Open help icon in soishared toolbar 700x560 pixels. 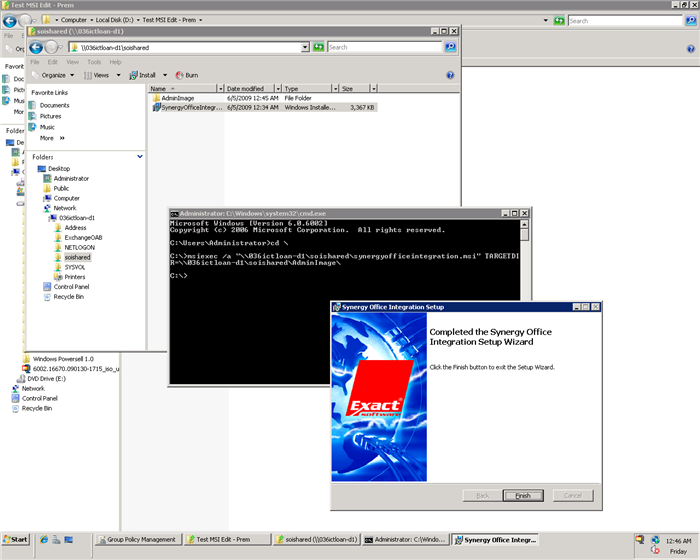tap(450, 75)
